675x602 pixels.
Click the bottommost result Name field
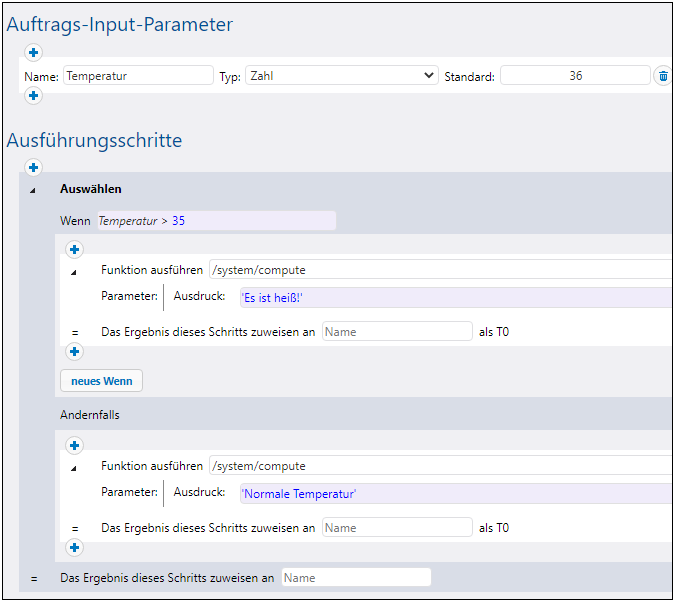tap(356, 577)
